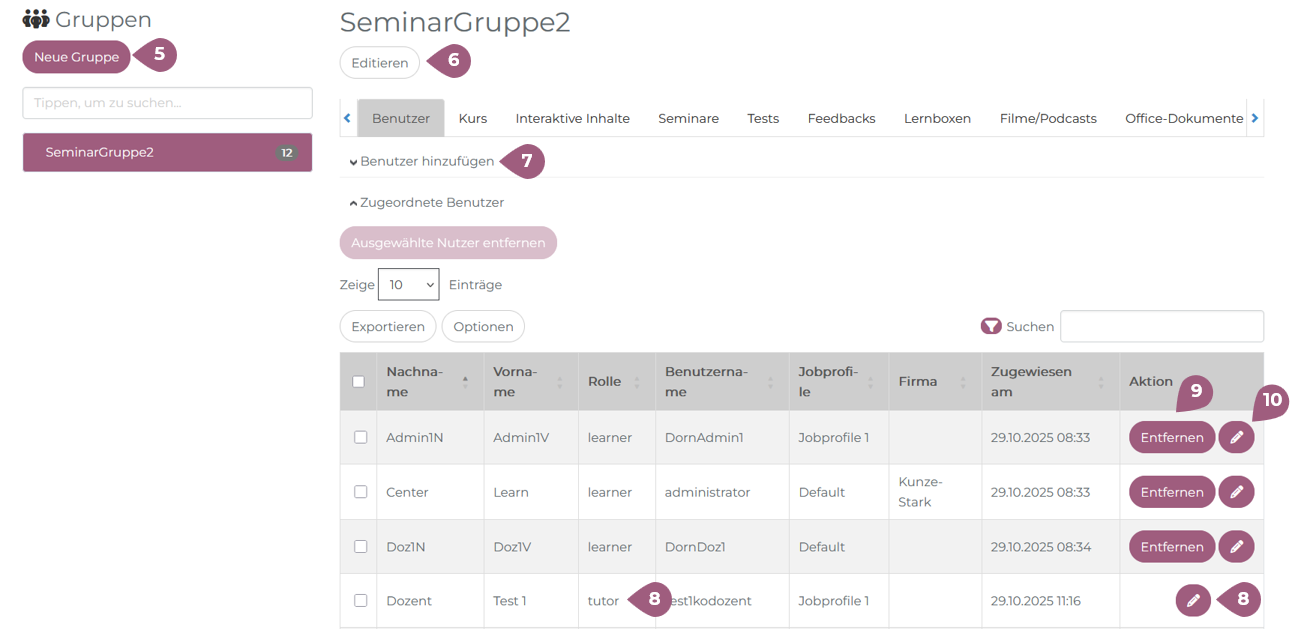Switch to the Seminare tab
Image resolution: width=1306 pixels, height=629 pixels.
click(x=688, y=118)
